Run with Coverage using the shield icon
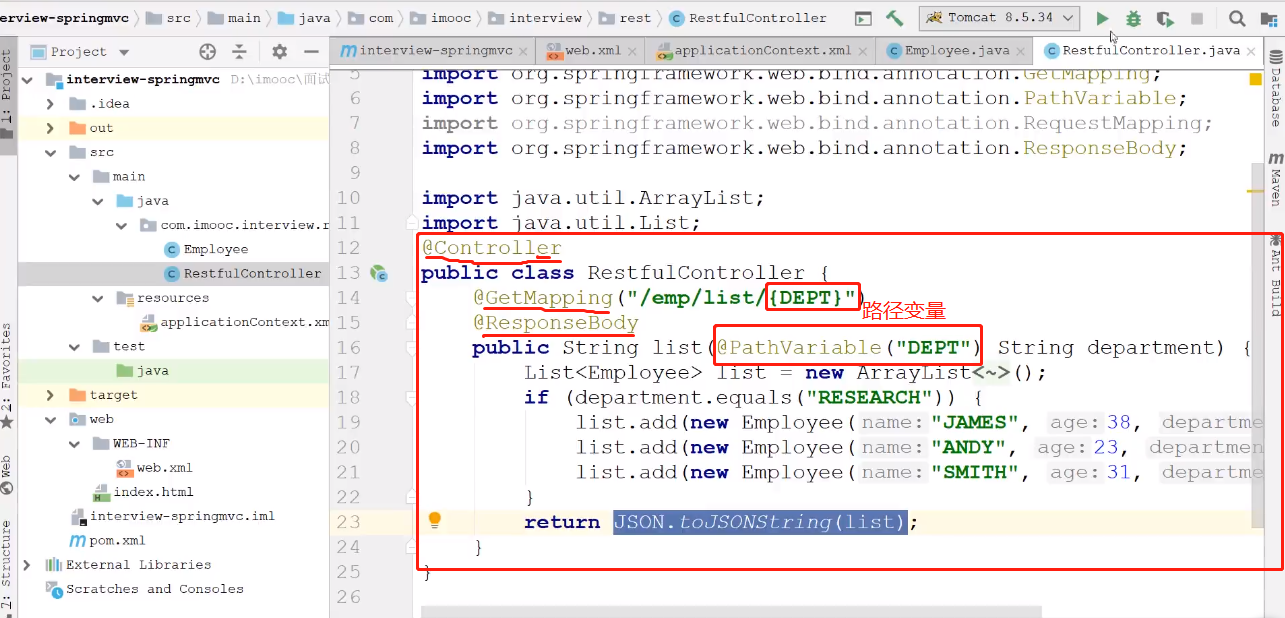The width and height of the screenshot is (1285, 618). click(1165, 18)
